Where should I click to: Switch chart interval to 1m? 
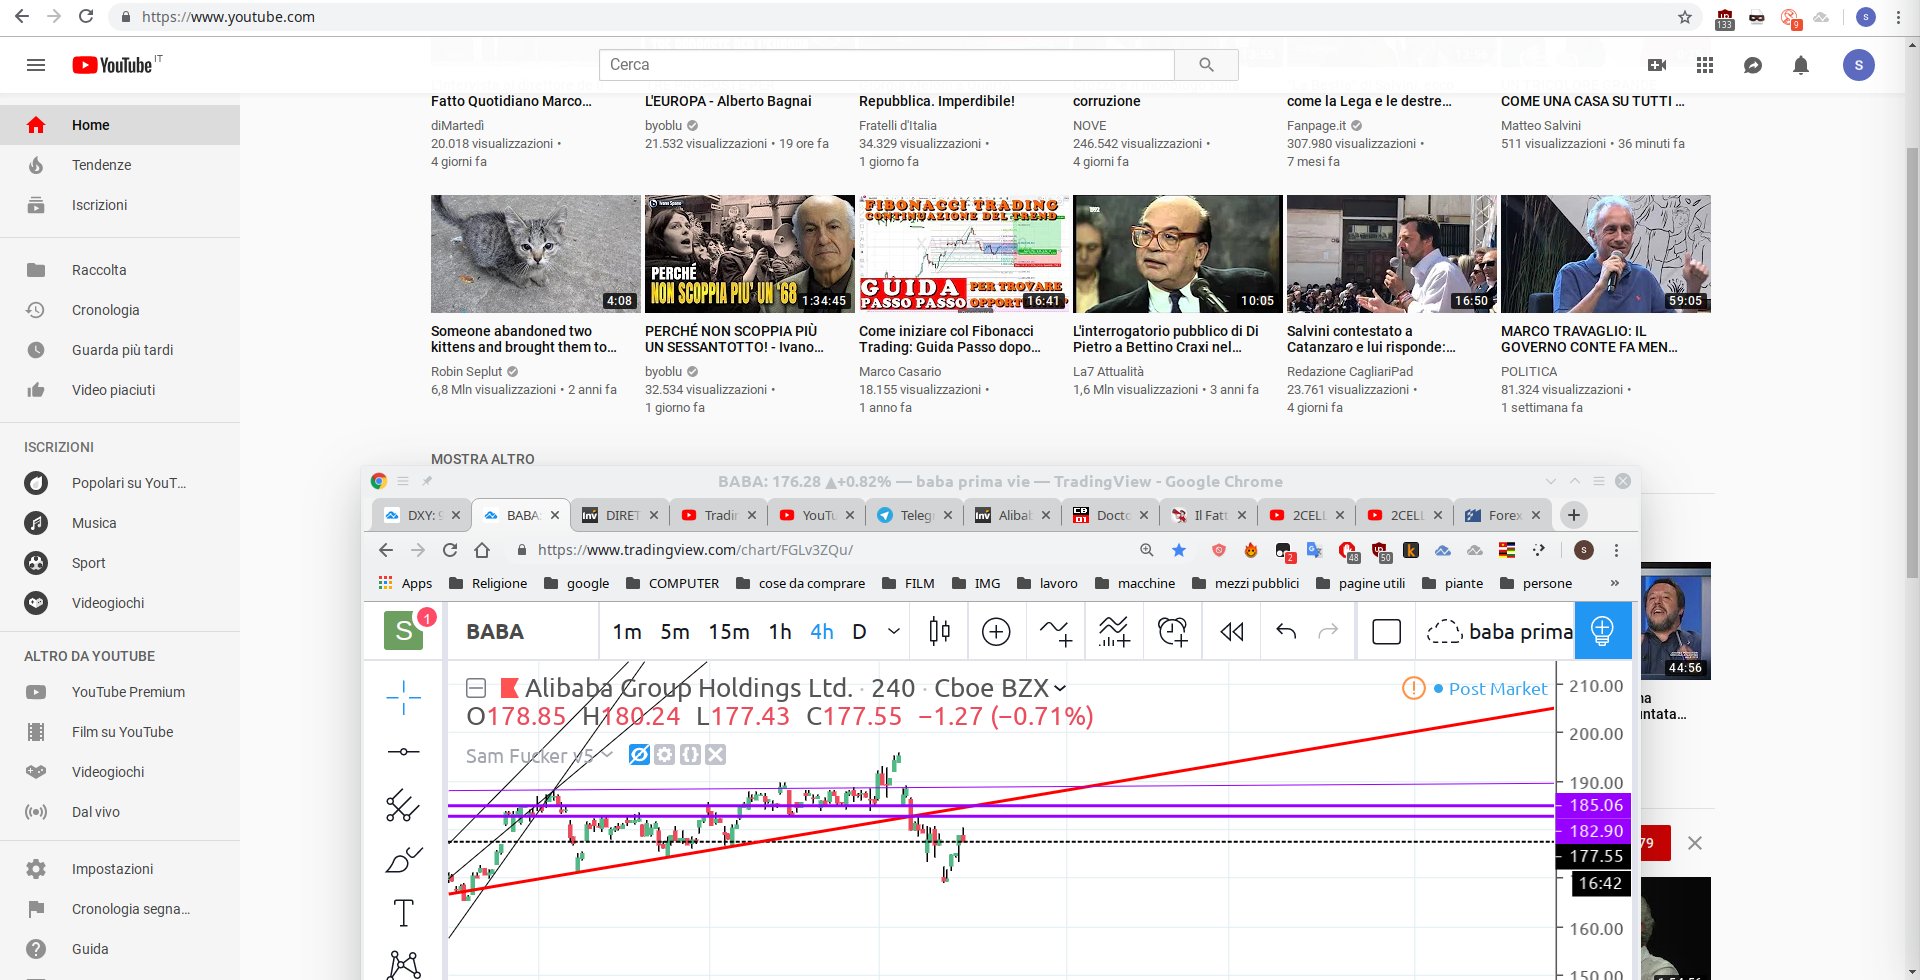(x=627, y=631)
